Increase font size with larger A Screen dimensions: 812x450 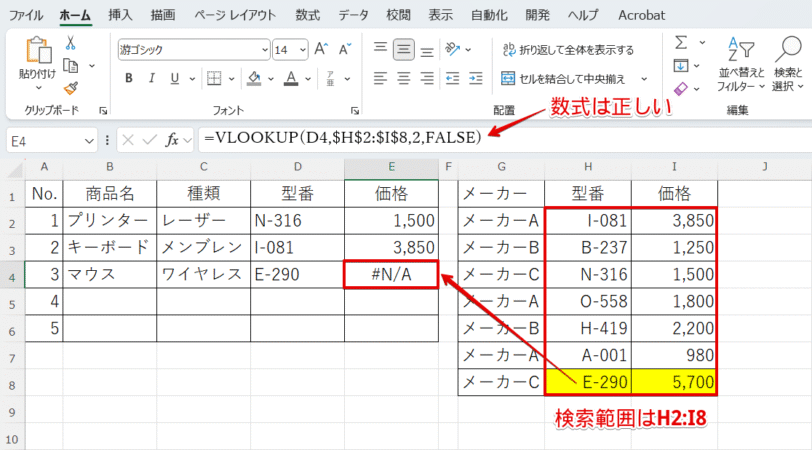[x=321, y=49]
